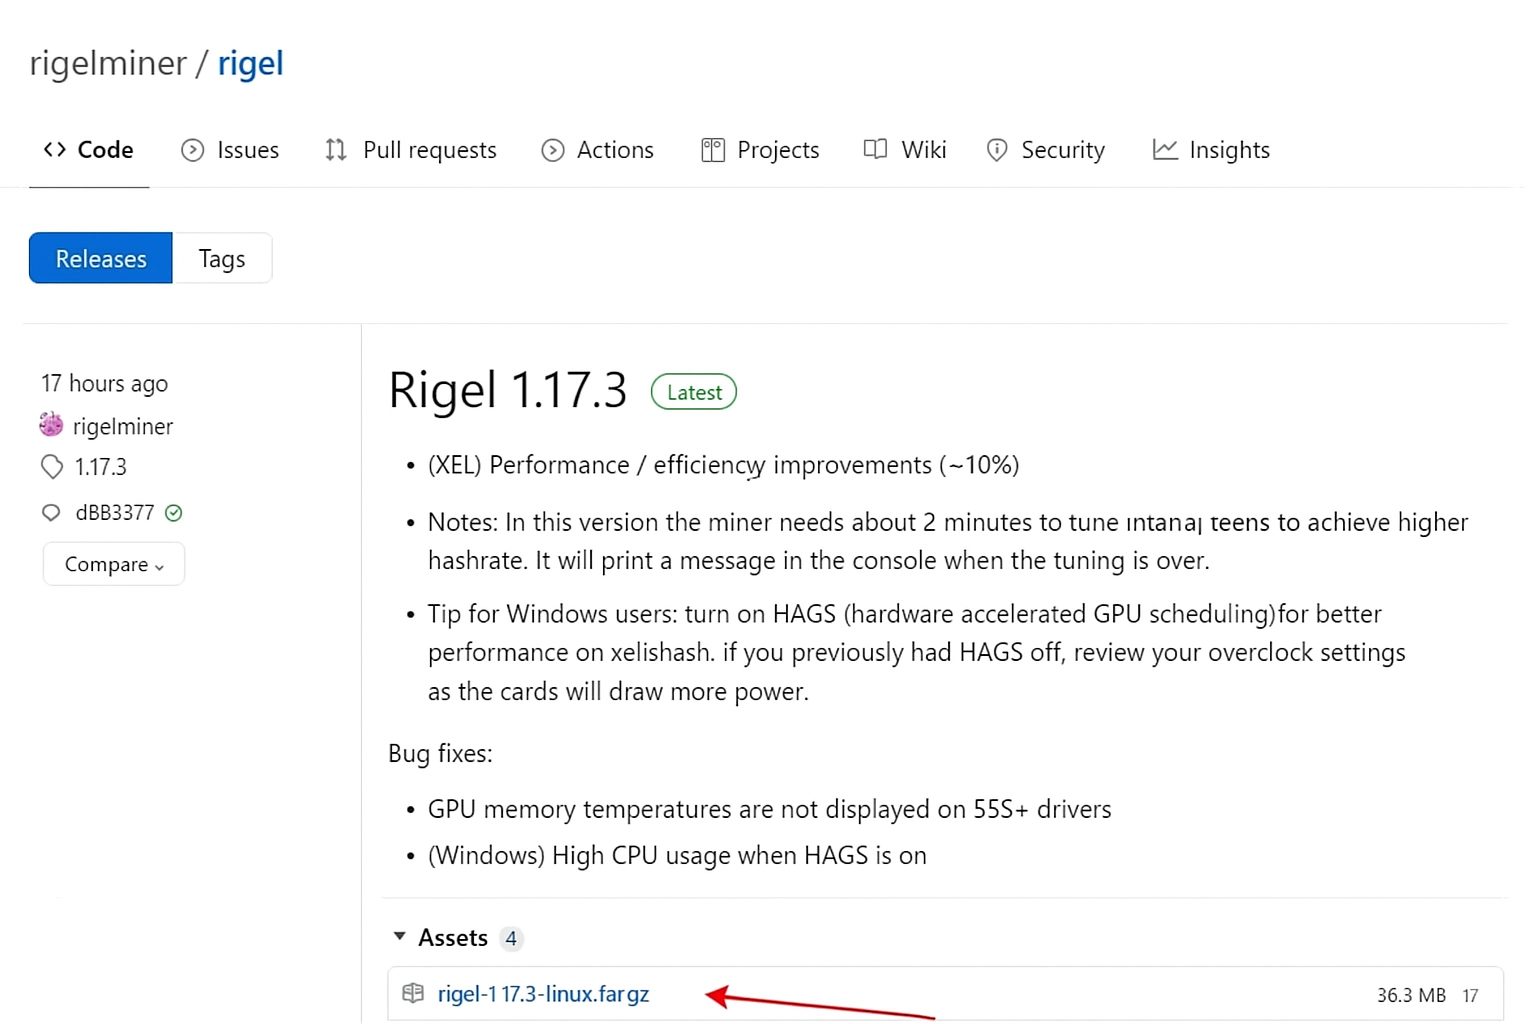The image size is (1536, 1024).
Task: Download rigel-1.17.3-linux.tar.gz asset
Action: 543,993
